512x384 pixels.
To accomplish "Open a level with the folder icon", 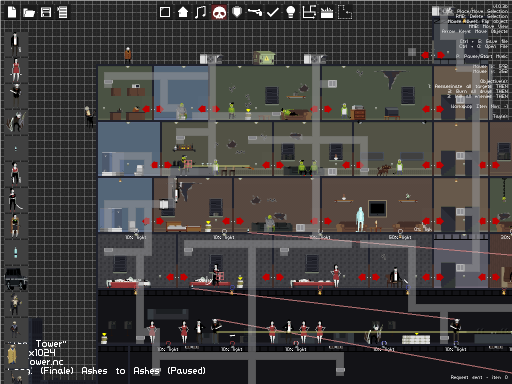I will (x=29, y=13).
